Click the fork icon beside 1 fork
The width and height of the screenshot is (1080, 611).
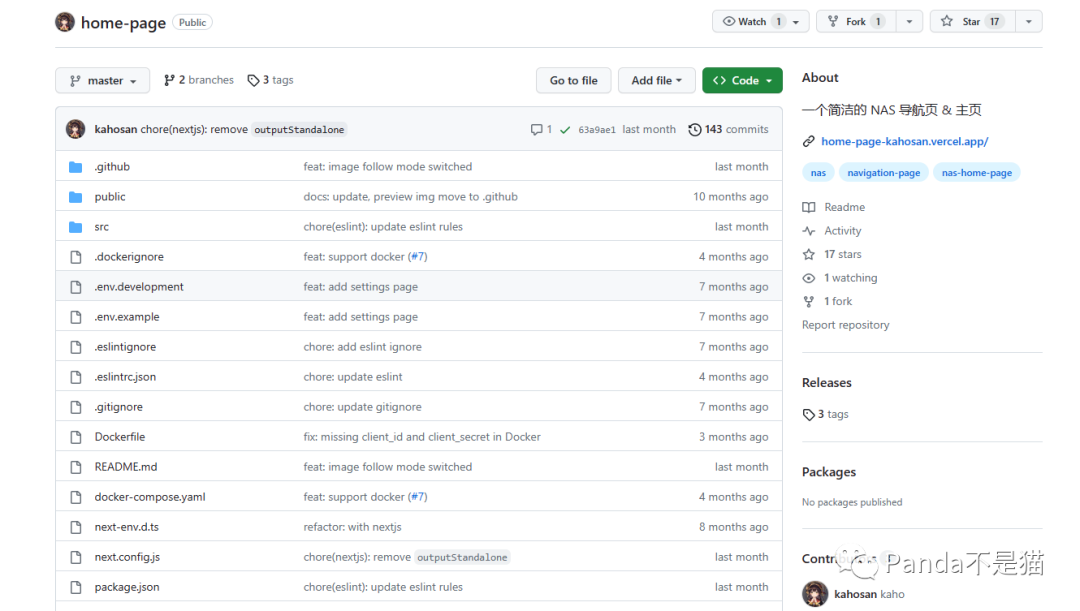809,301
